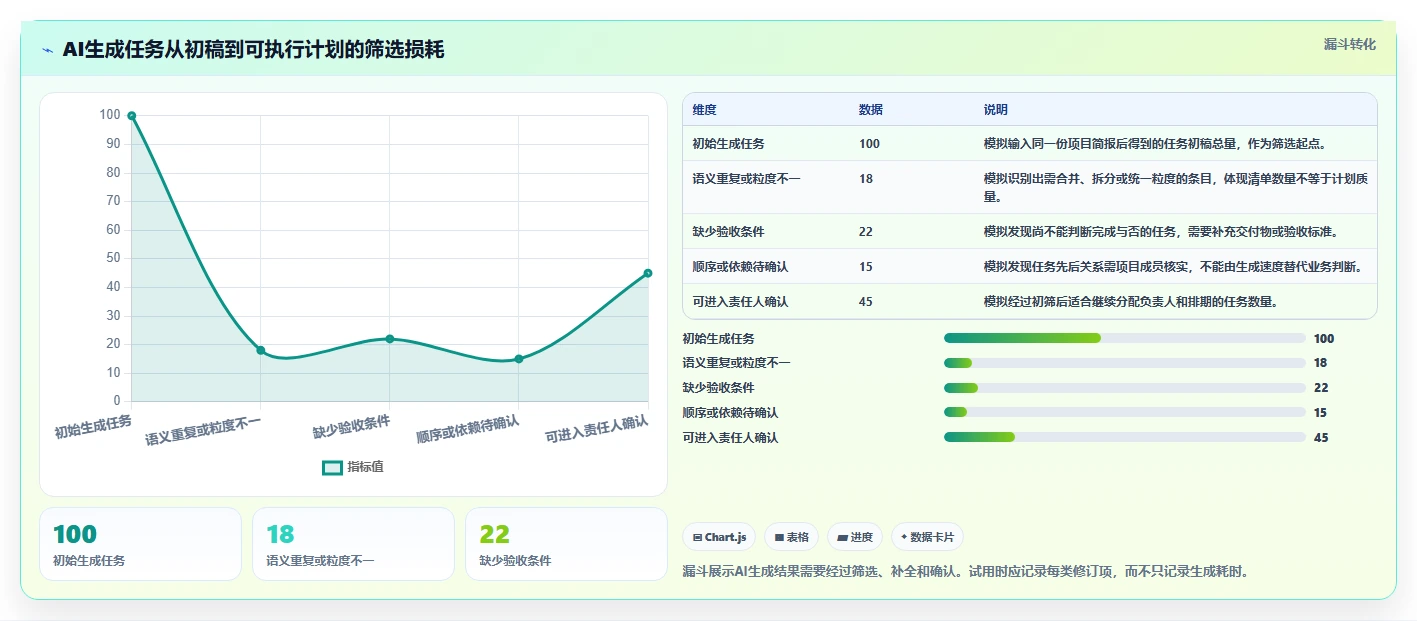Click the 可进入责任人确认 x-axis label on chart
This screenshot has height=621, width=1417.
[x=597, y=430]
